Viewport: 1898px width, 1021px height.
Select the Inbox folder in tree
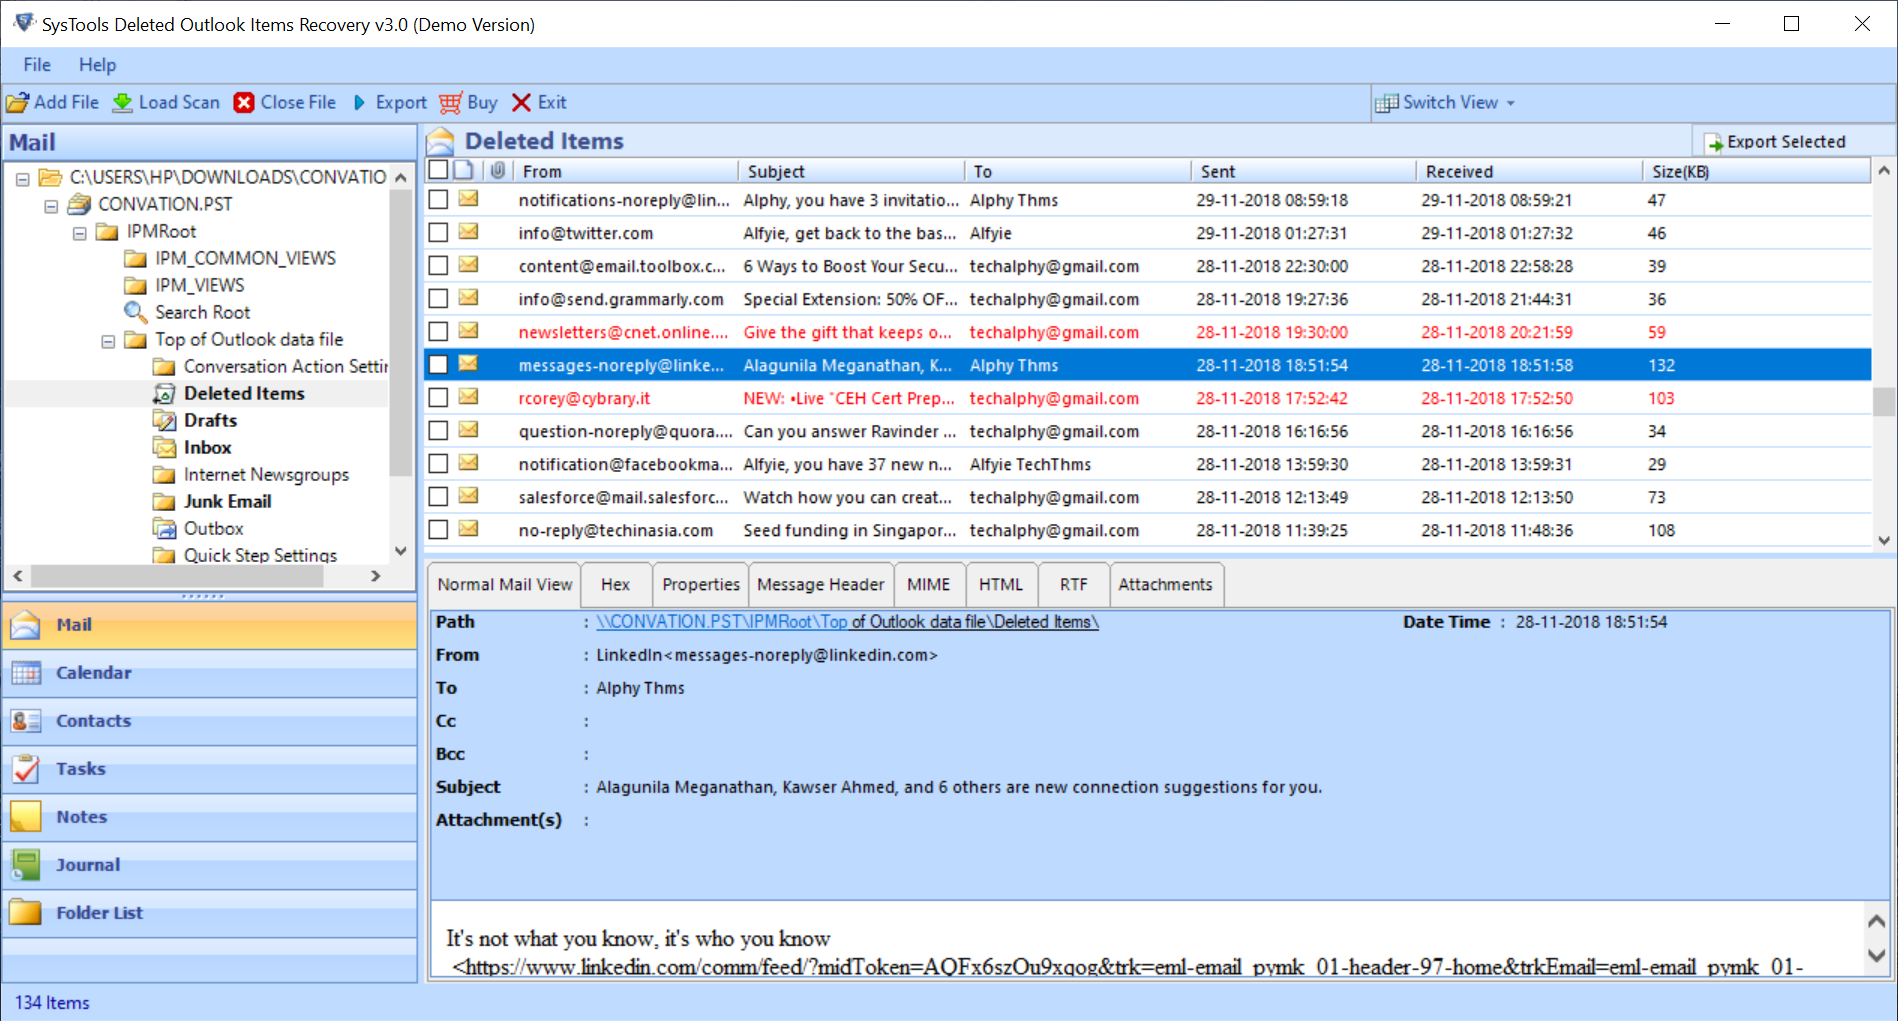207,448
